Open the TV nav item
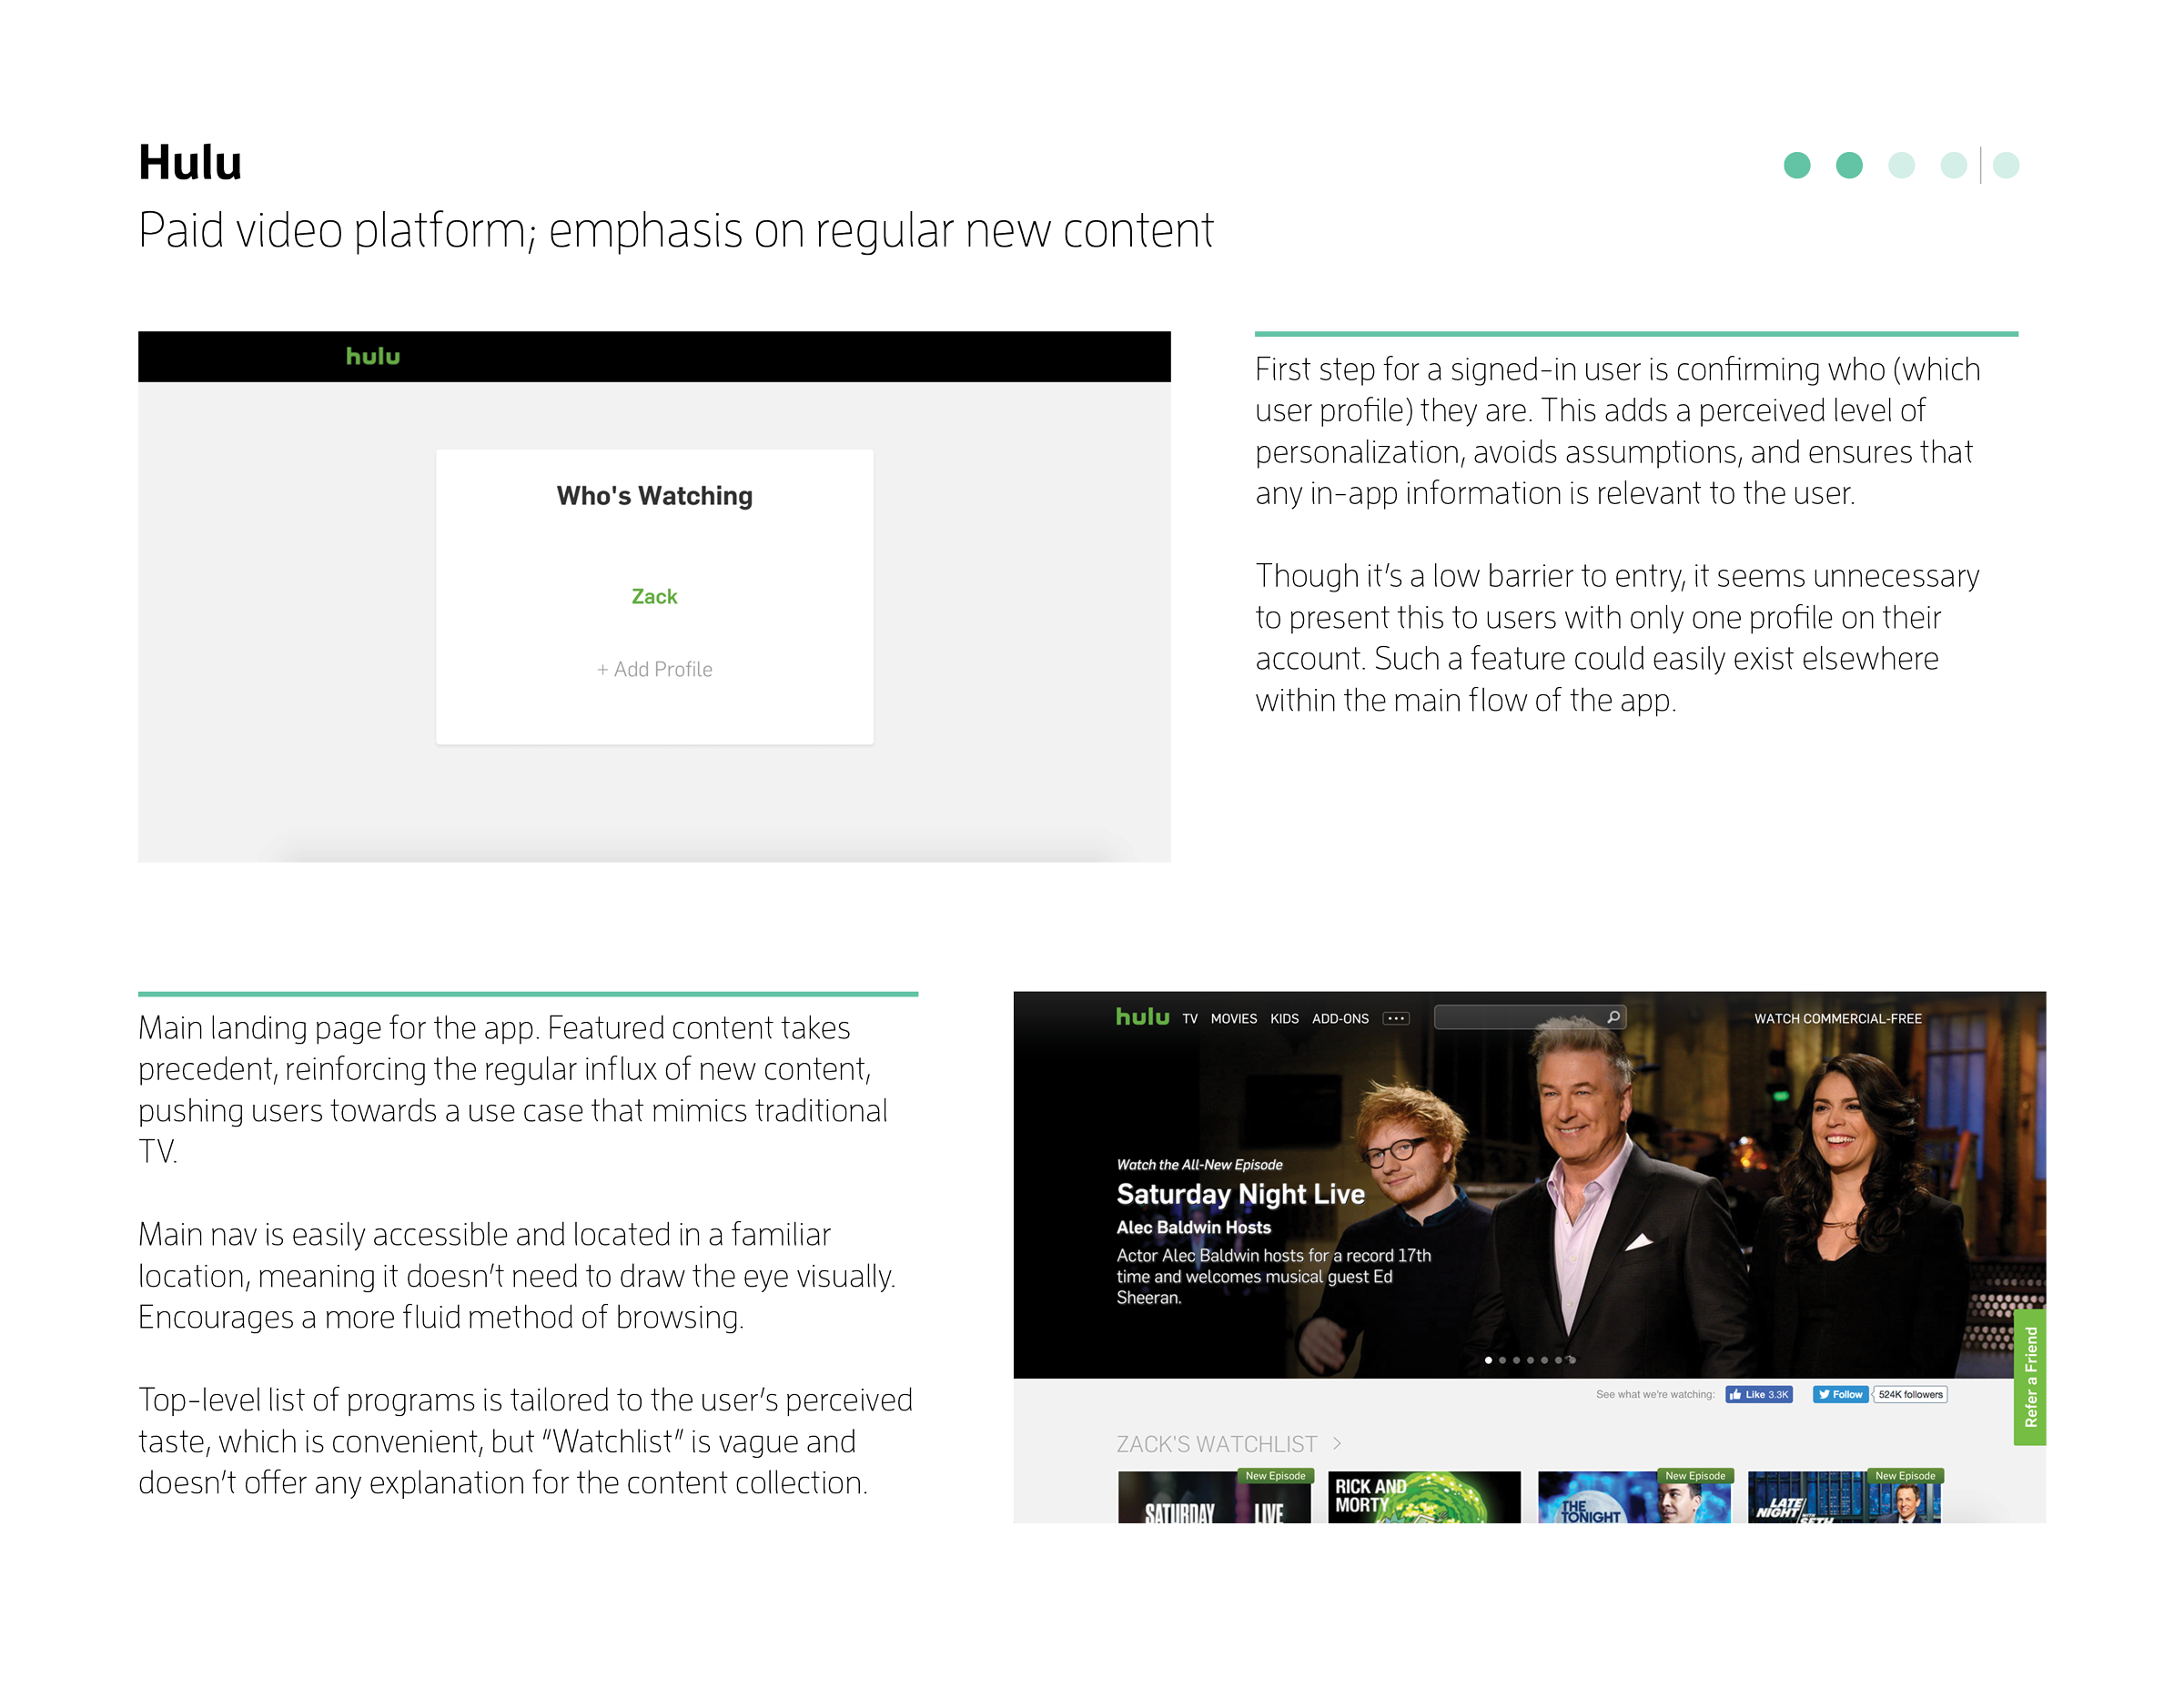 pos(1189,1018)
